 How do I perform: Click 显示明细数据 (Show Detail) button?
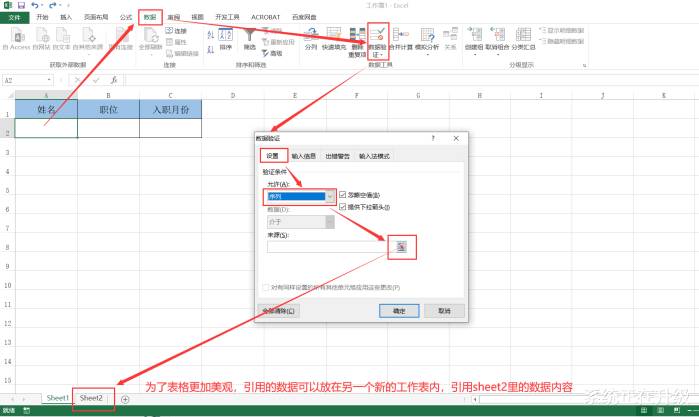coord(562,30)
